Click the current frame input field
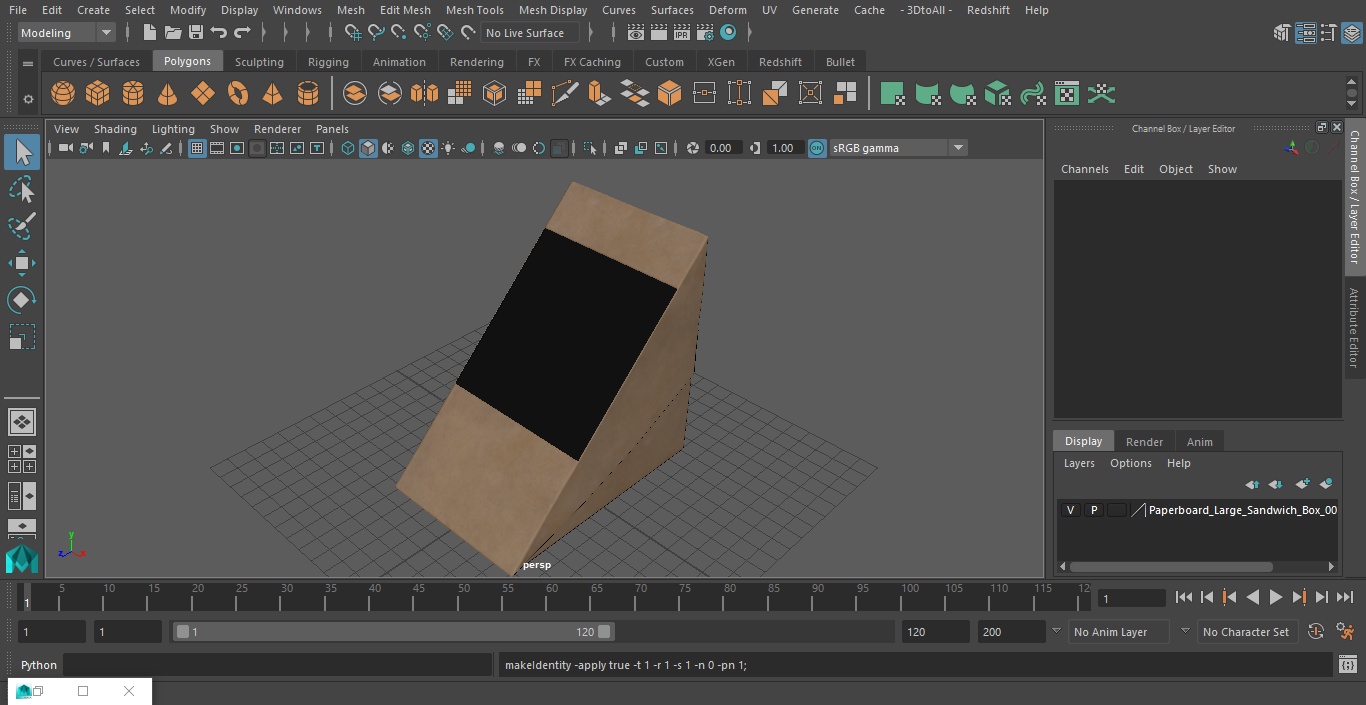Screen dimensions: 1366x705 [x=1131, y=598]
